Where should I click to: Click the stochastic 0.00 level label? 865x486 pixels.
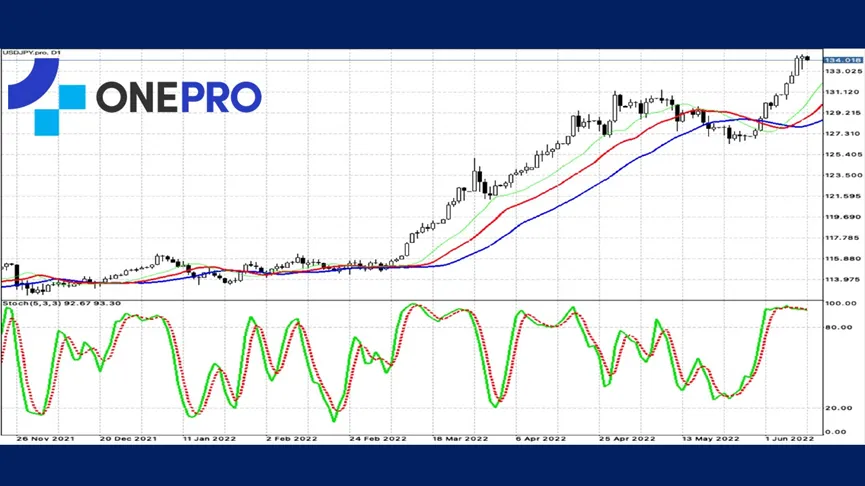836,431
